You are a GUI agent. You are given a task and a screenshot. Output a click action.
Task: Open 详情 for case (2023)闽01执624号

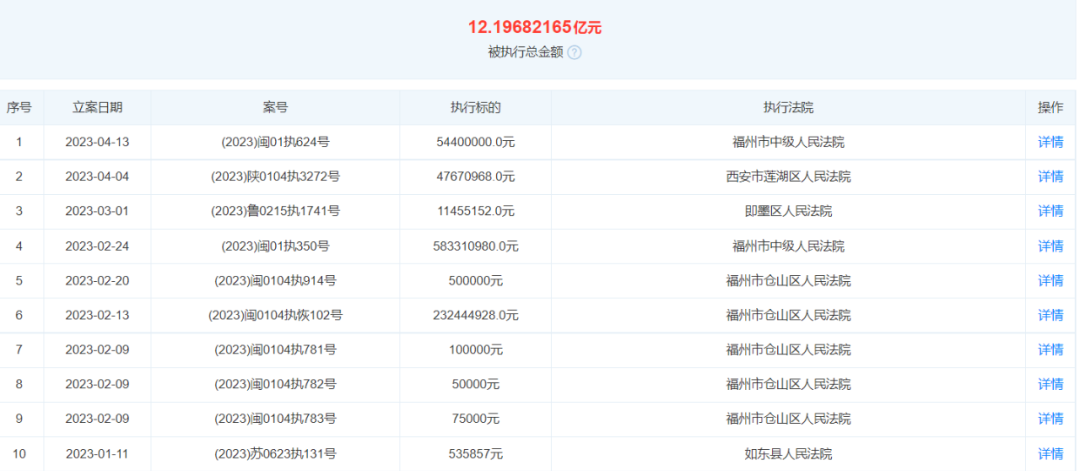click(1050, 143)
